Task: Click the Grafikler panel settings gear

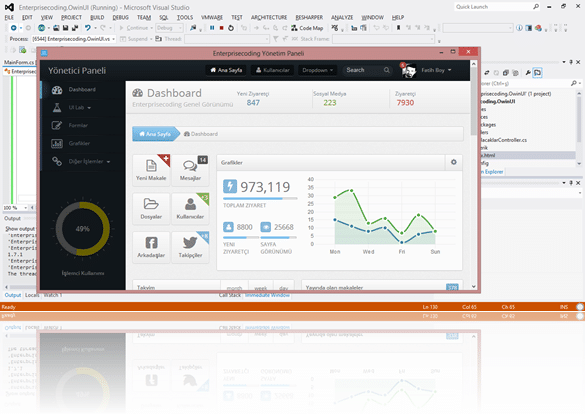Action: pos(454,162)
